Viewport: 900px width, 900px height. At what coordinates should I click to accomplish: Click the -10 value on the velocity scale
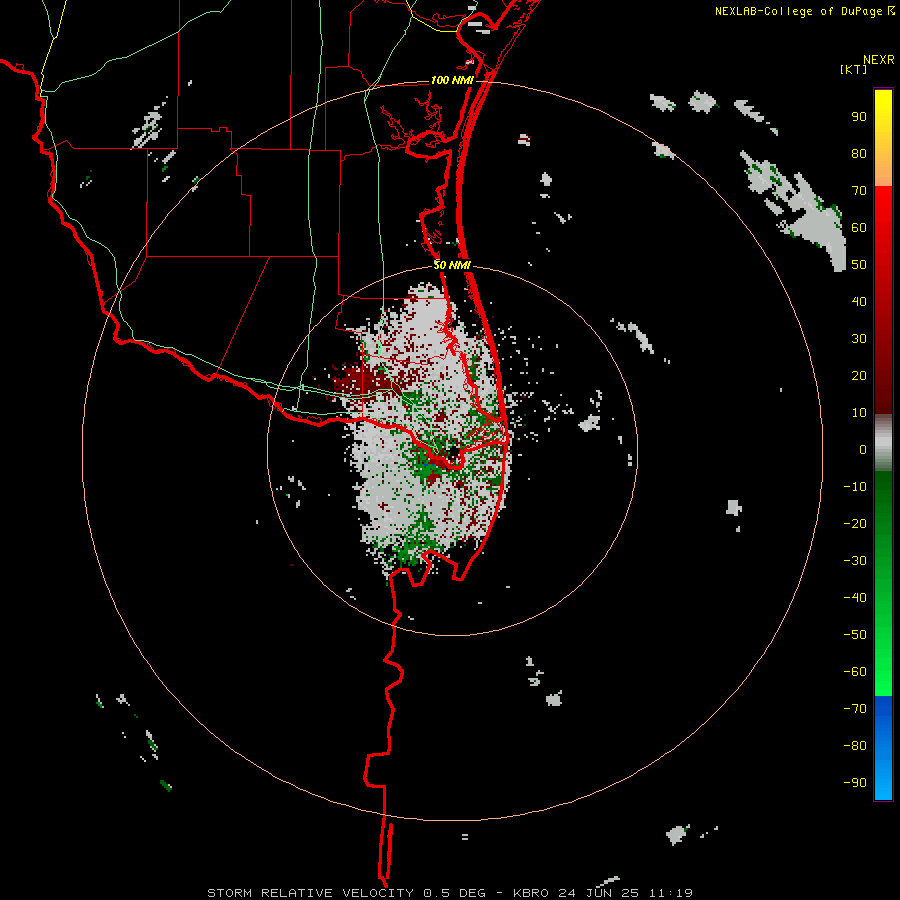click(x=855, y=487)
